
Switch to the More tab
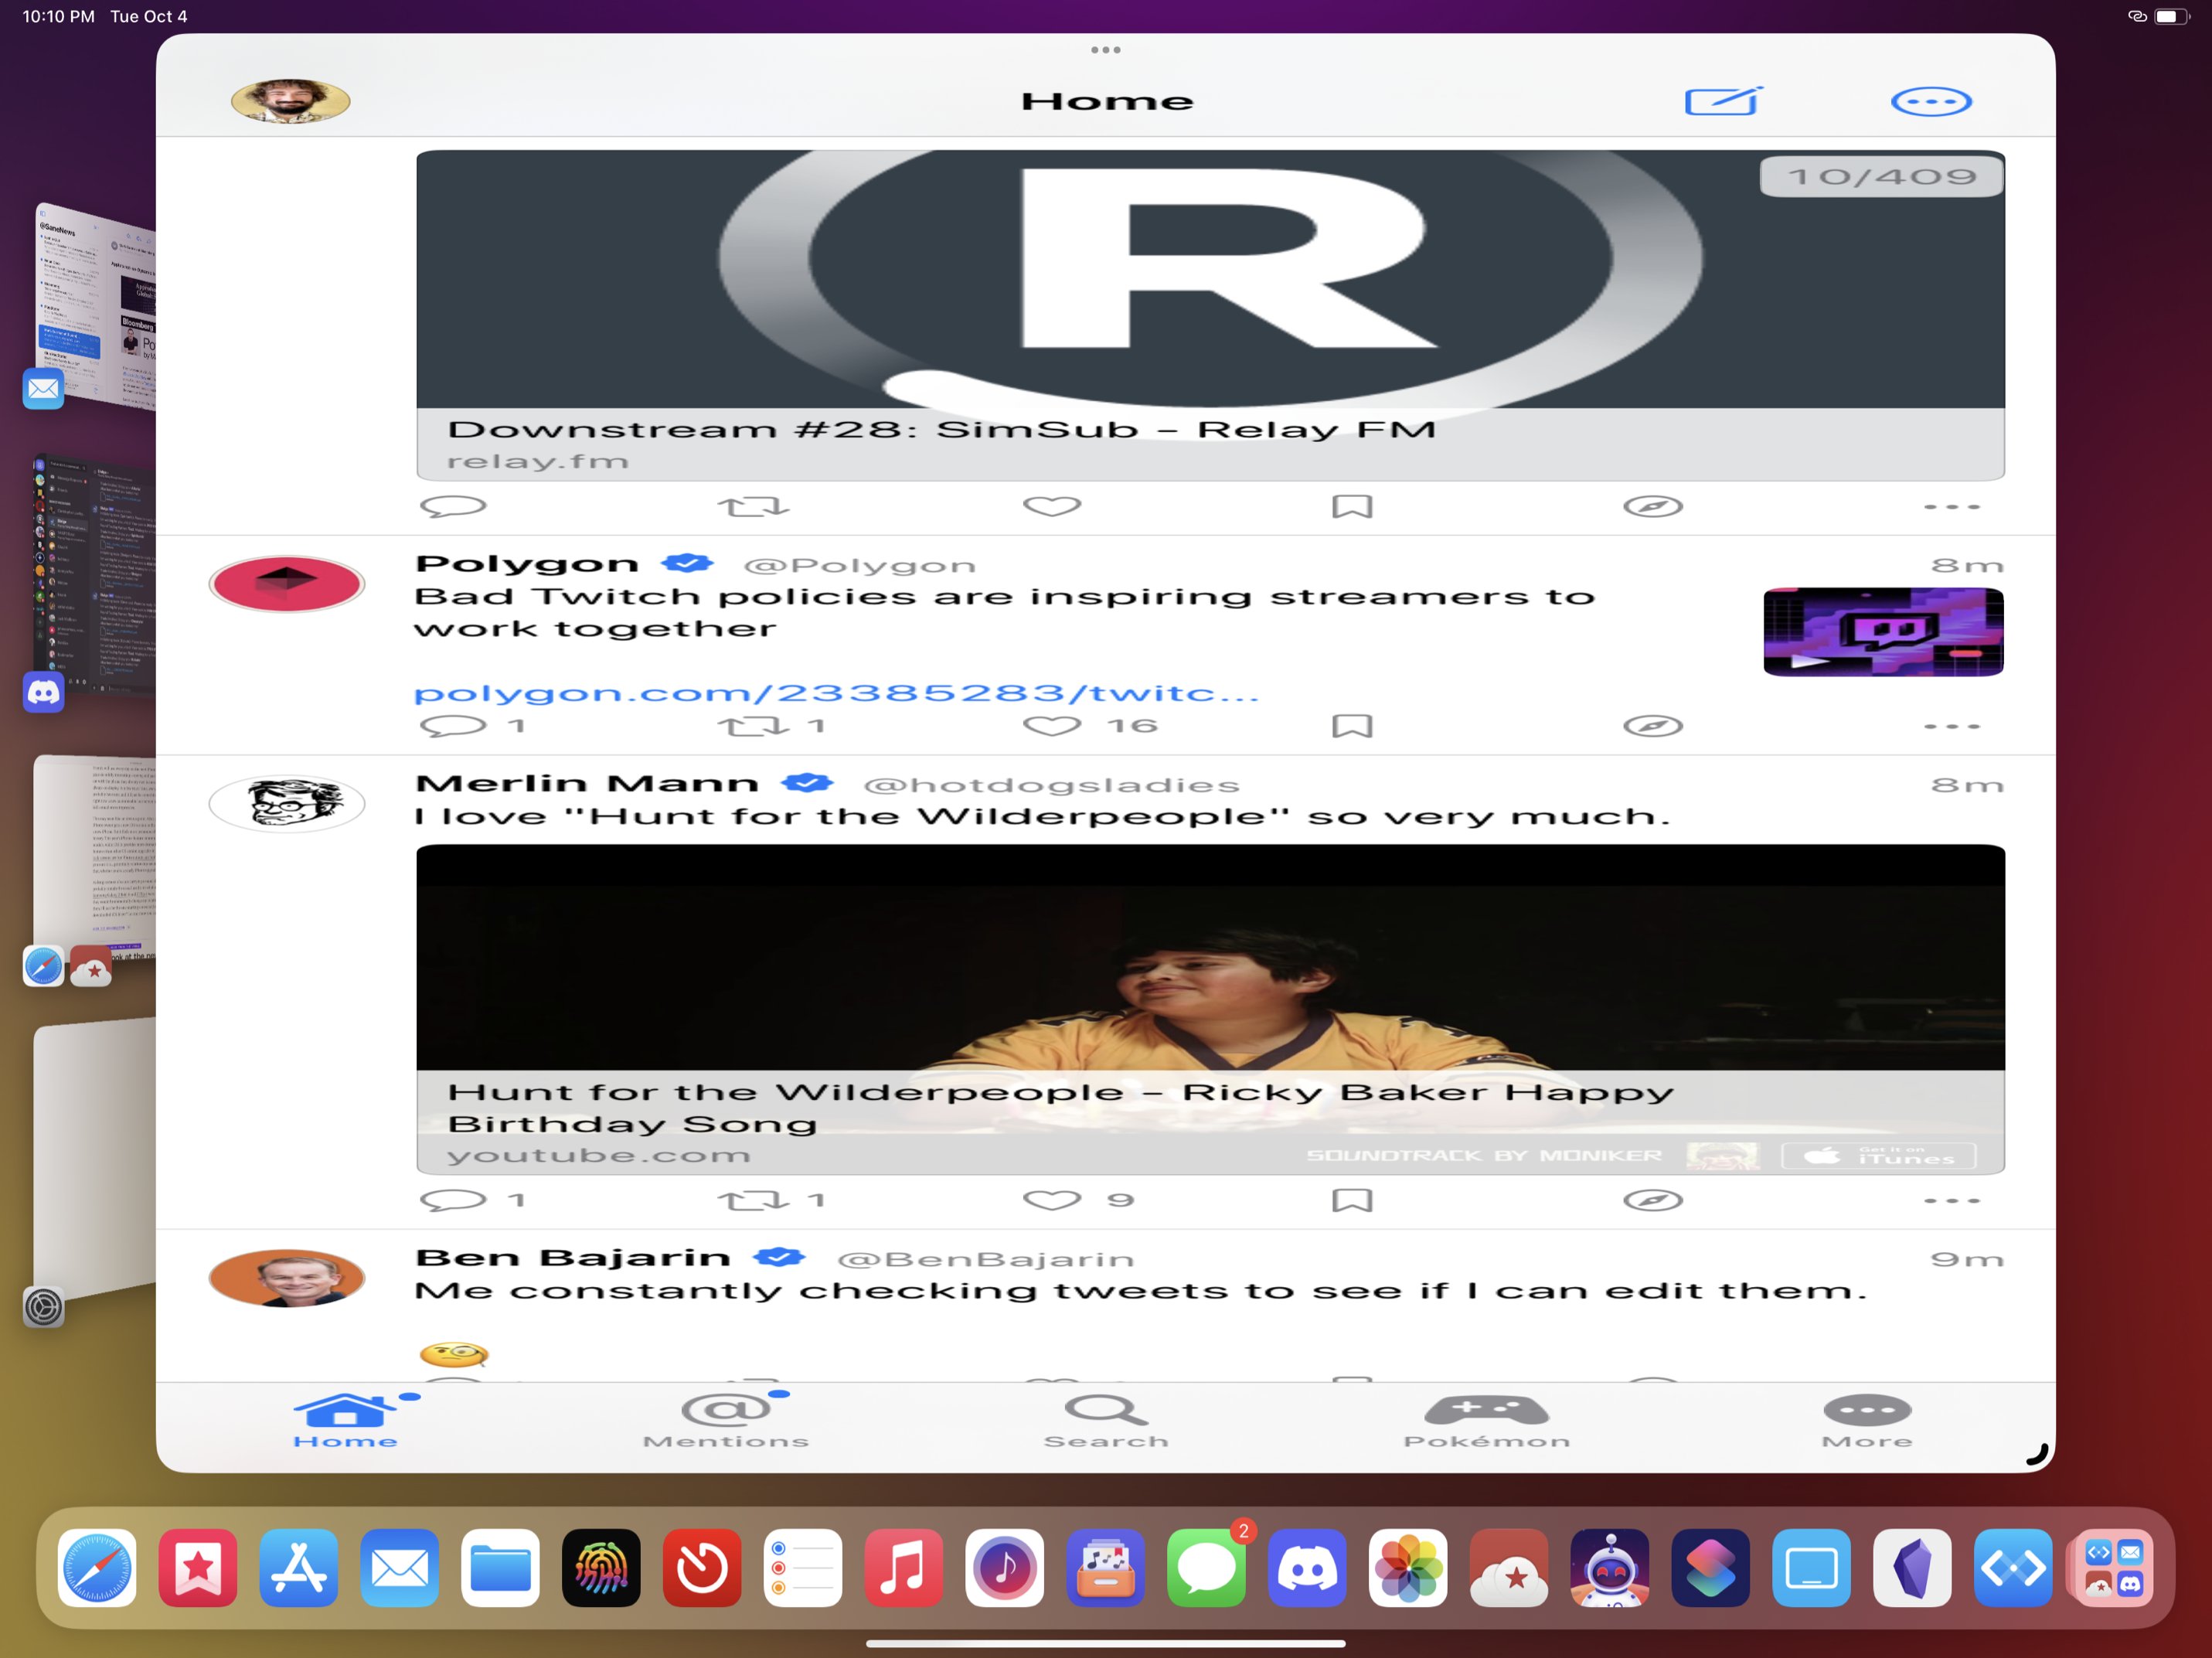[1866, 1421]
